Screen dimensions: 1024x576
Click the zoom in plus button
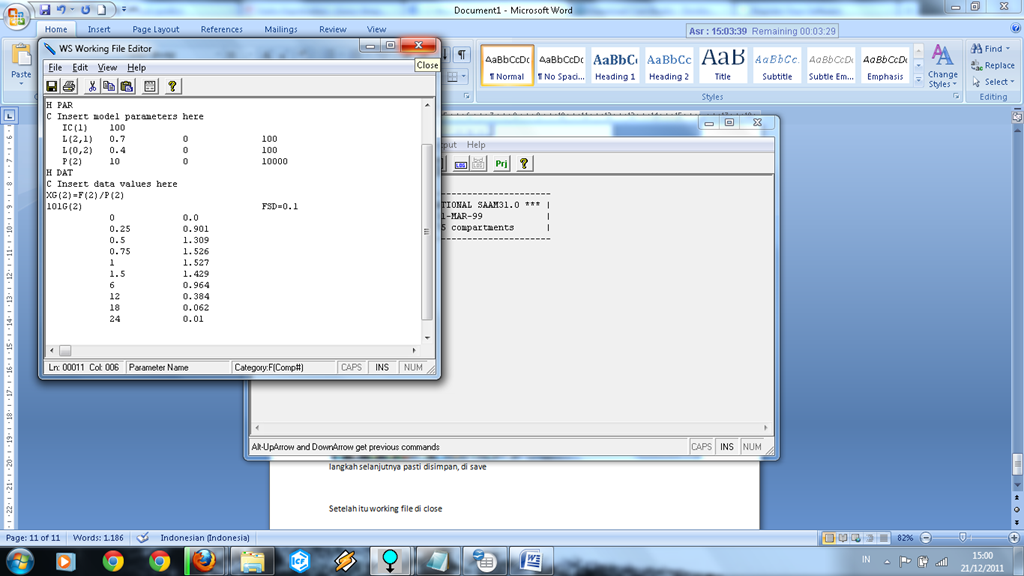(x=1014, y=538)
